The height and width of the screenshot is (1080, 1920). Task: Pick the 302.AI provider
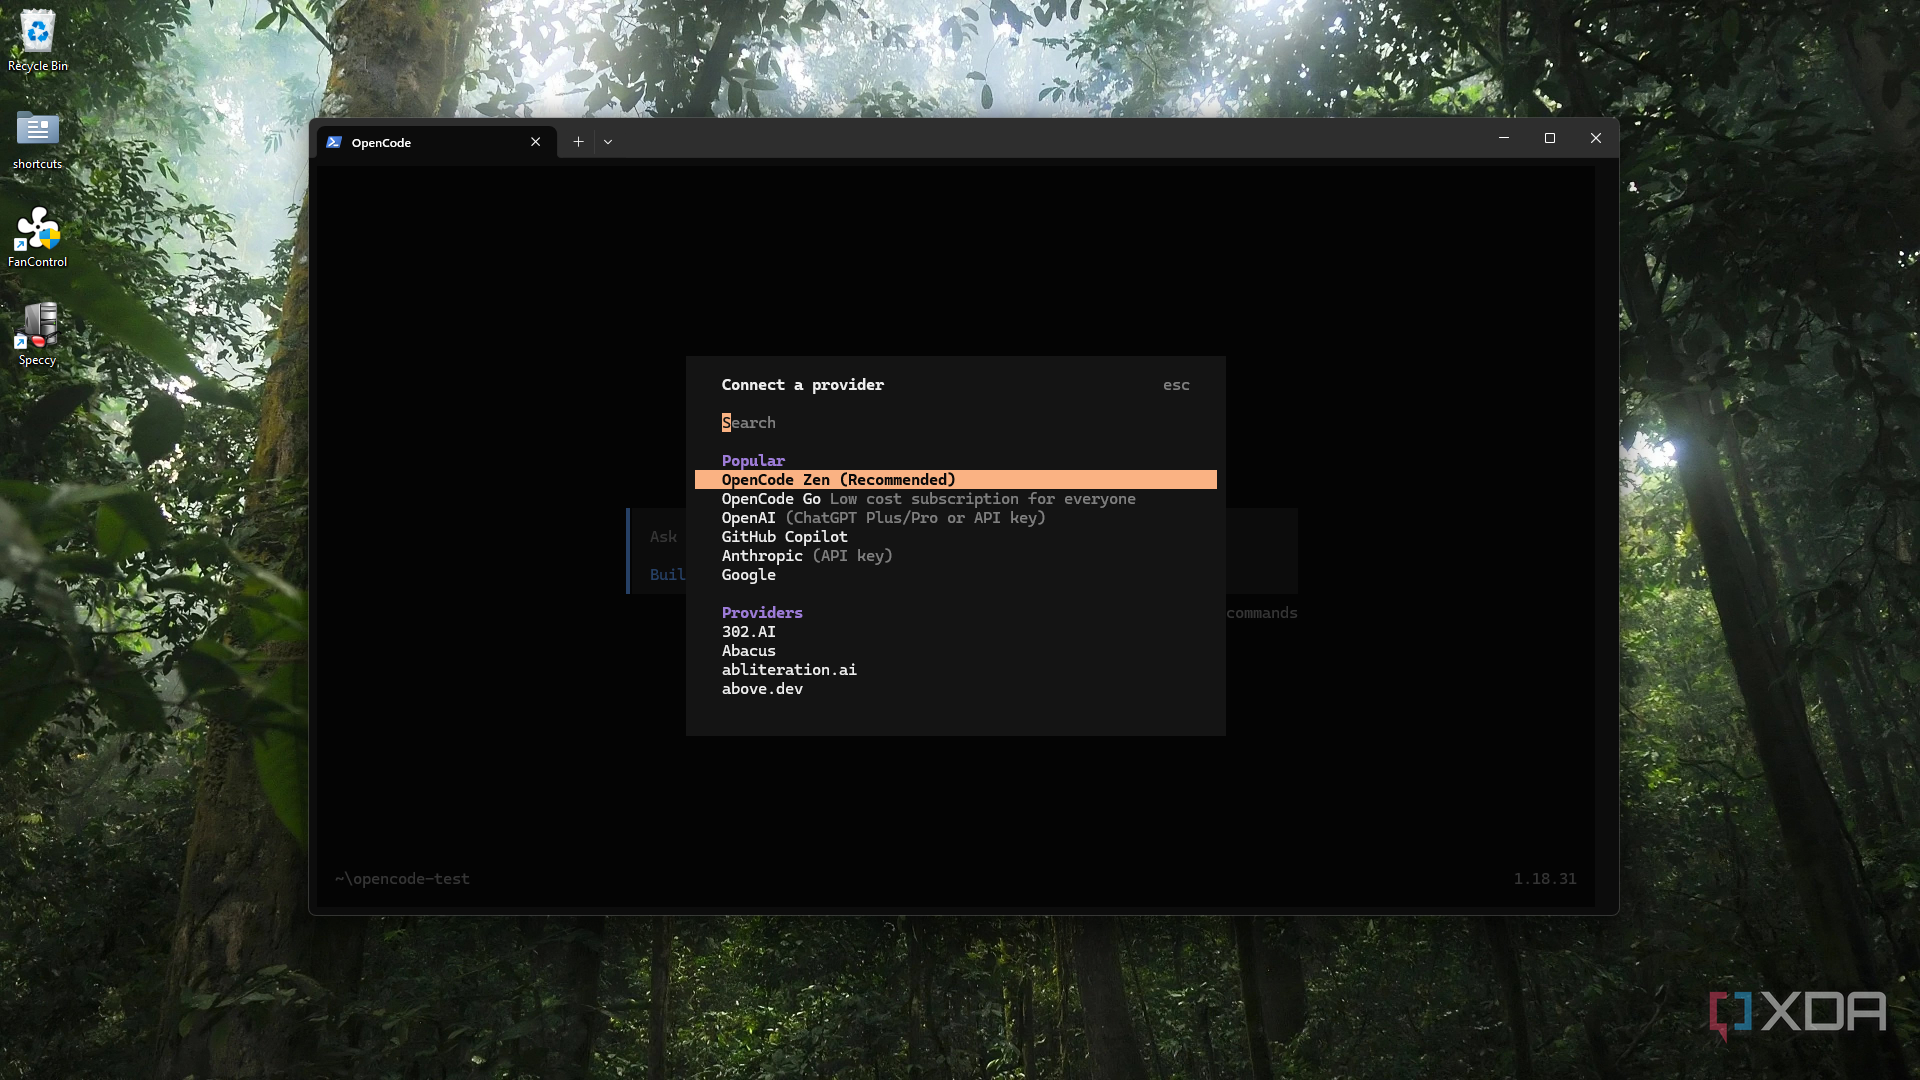pyautogui.click(x=955, y=632)
